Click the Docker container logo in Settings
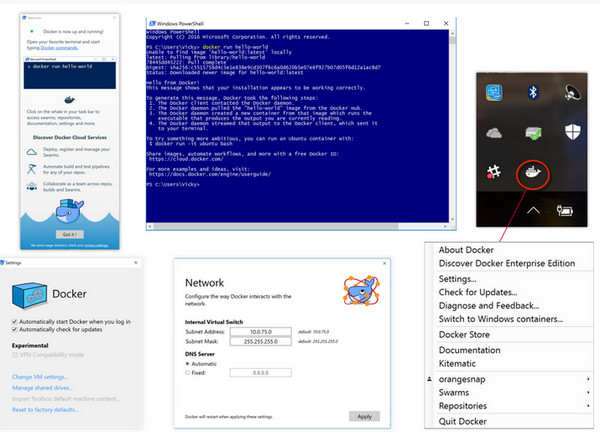Viewport: 600px width, 432px height. (x=27, y=296)
